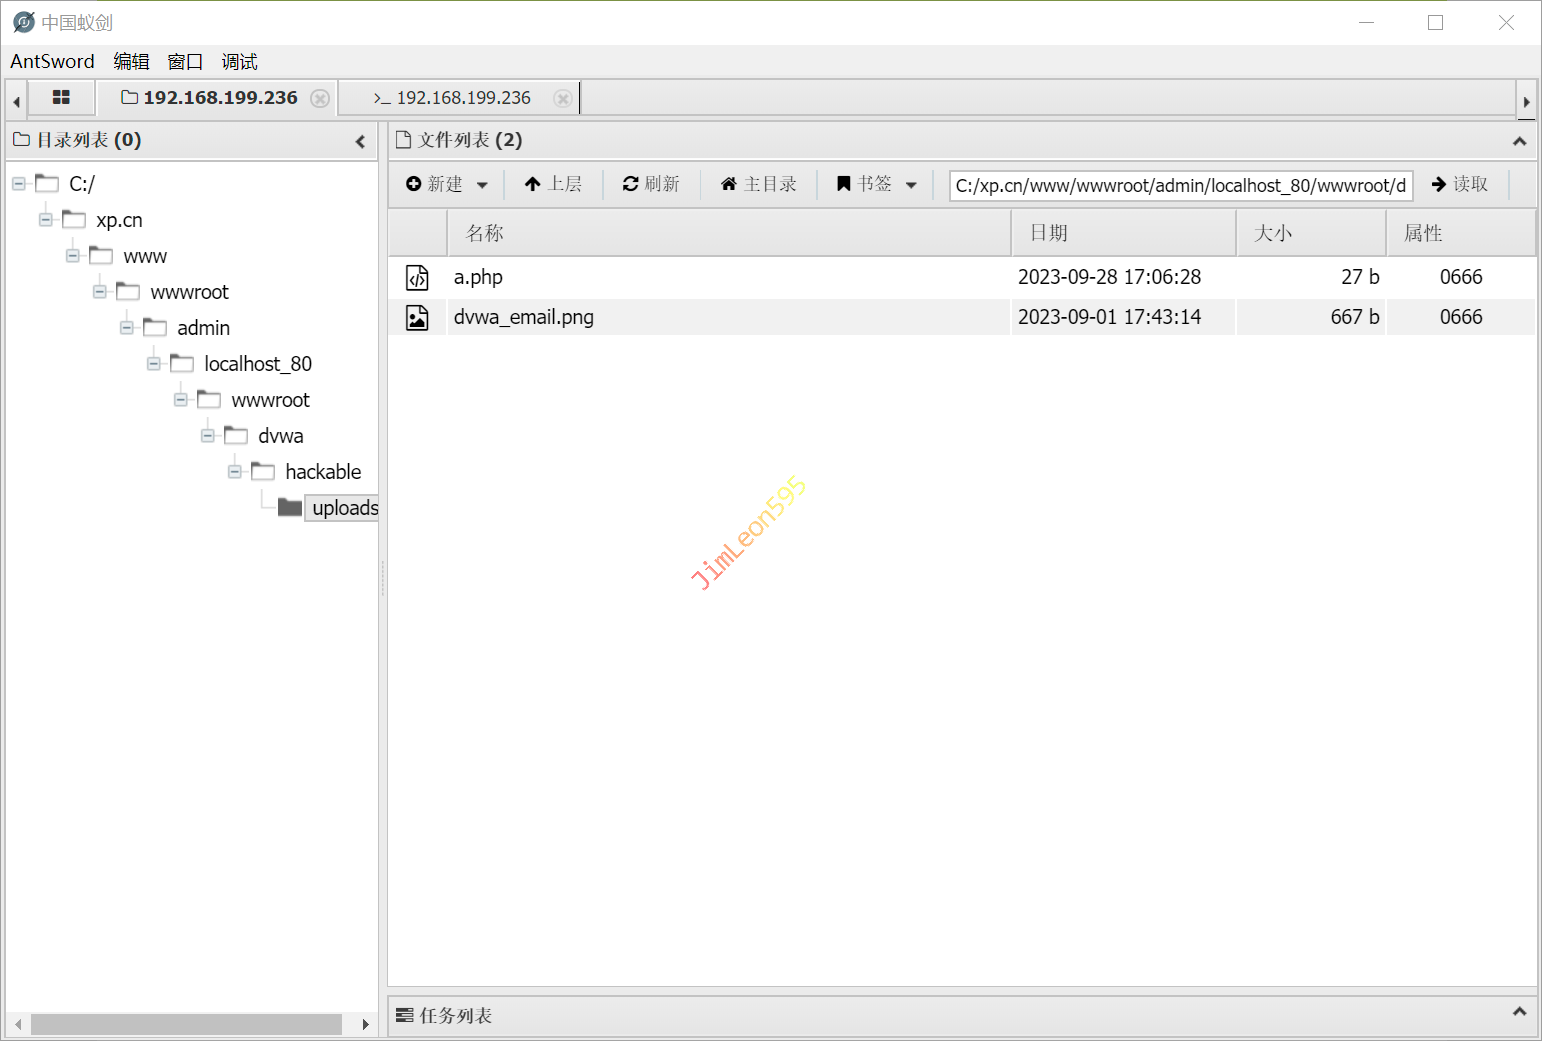The width and height of the screenshot is (1542, 1041).
Task: Collapse the hackable tree node
Action: 235,472
